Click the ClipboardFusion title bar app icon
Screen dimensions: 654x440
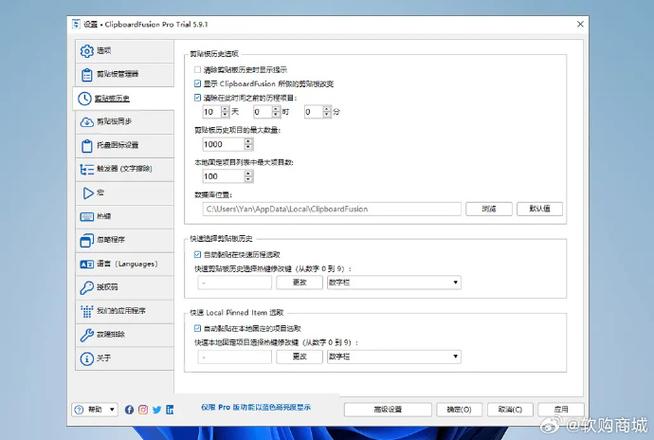(x=76, y=24)
